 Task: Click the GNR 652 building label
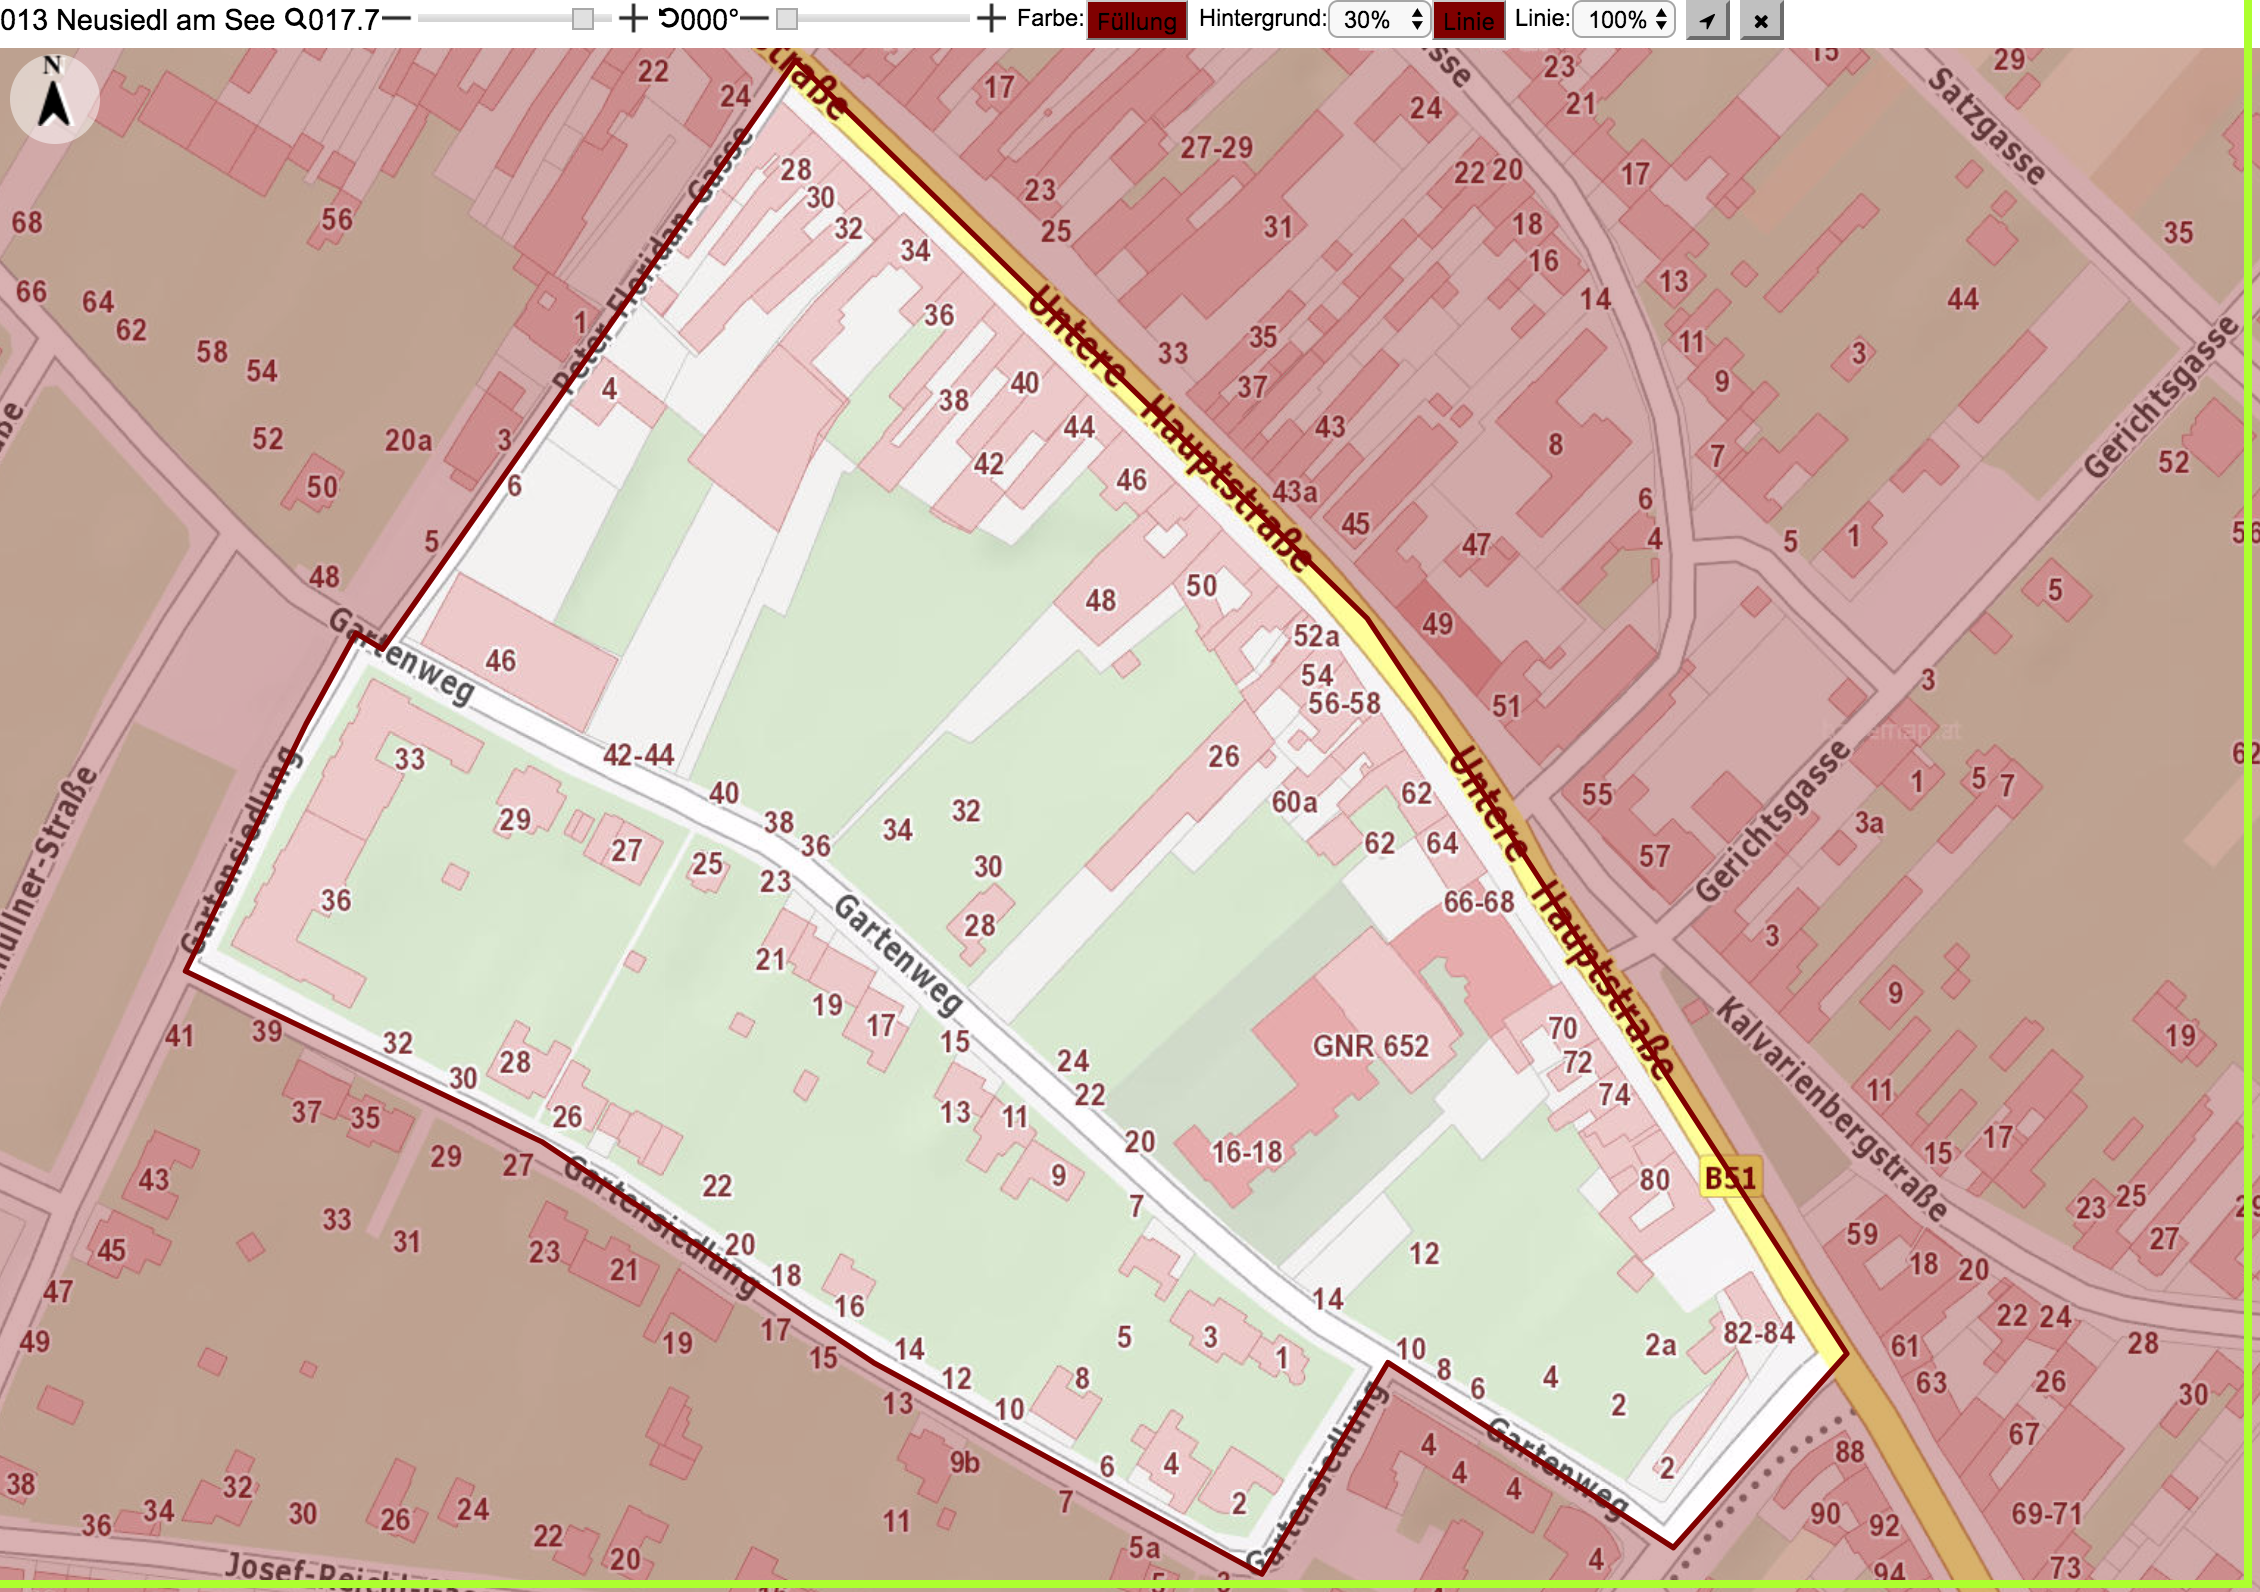click(x=1371, y=1046)
